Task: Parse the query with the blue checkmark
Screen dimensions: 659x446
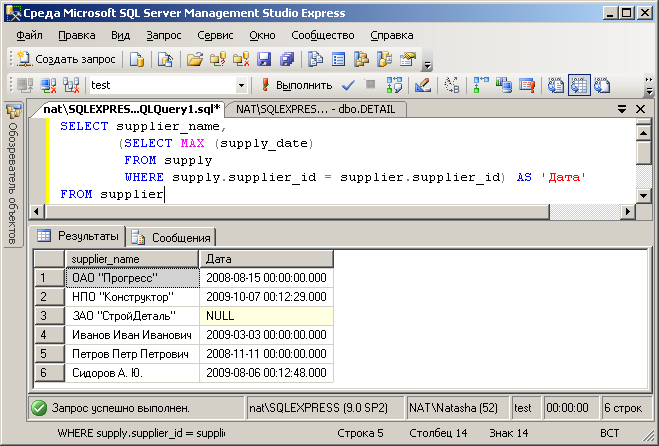Action: pos(348,85)
